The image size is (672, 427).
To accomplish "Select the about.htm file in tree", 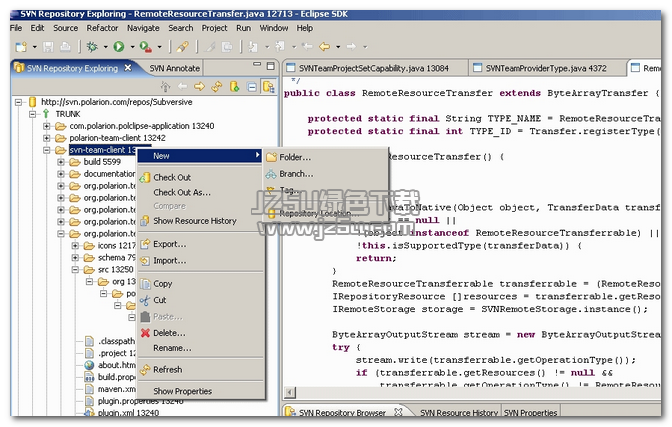I will point(117,365).
